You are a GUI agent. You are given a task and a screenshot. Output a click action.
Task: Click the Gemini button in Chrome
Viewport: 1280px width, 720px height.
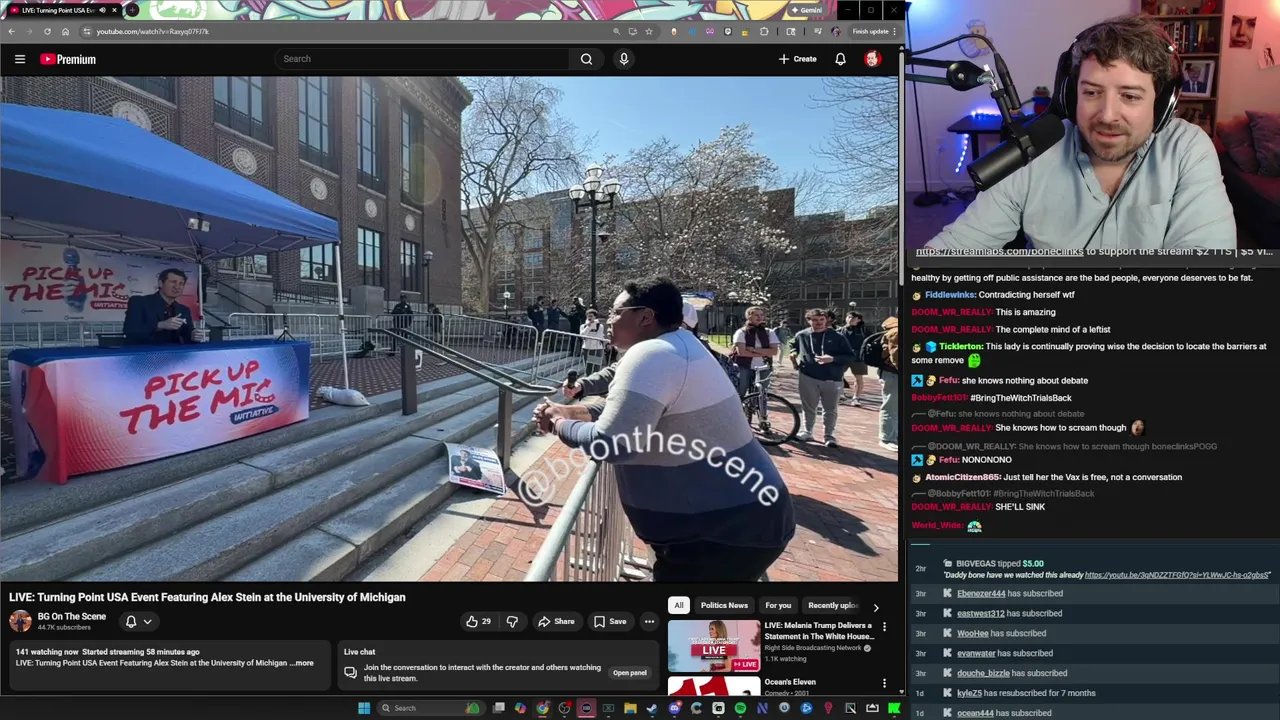[806, 10]
